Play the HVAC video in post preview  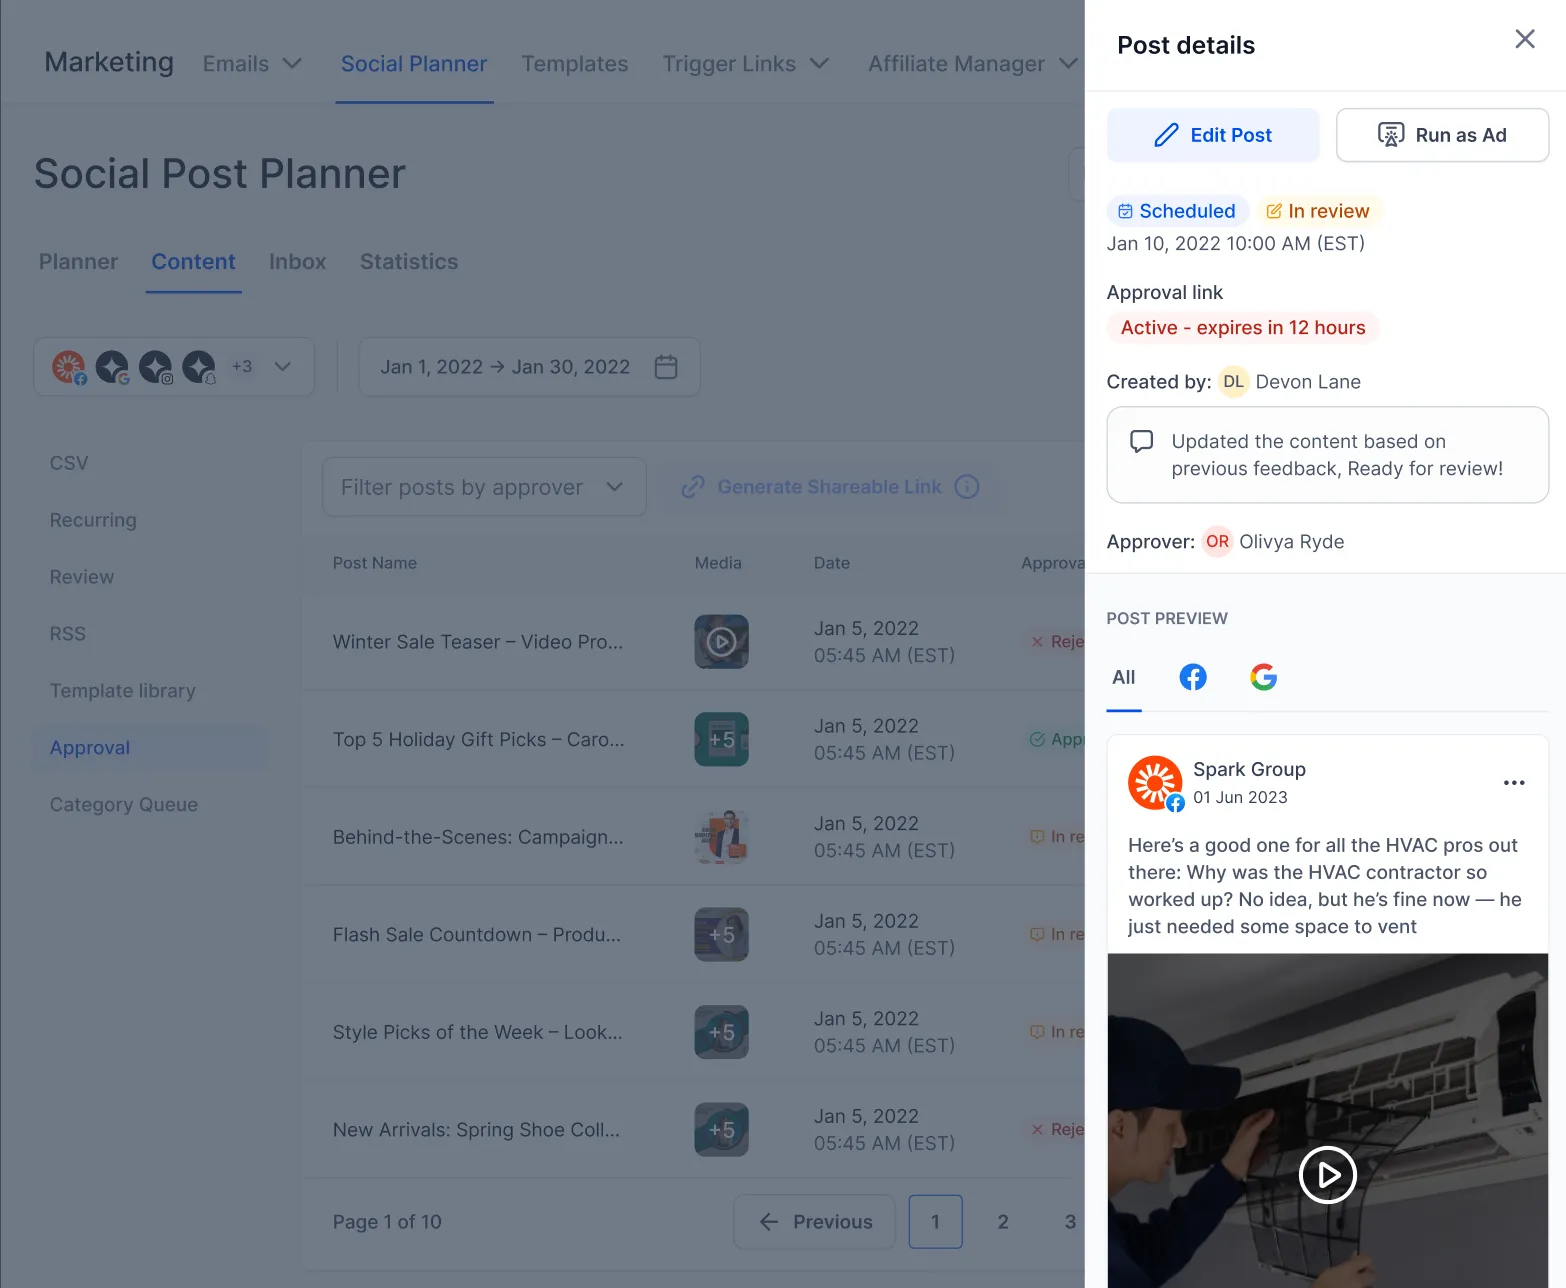[1326, 1174]
